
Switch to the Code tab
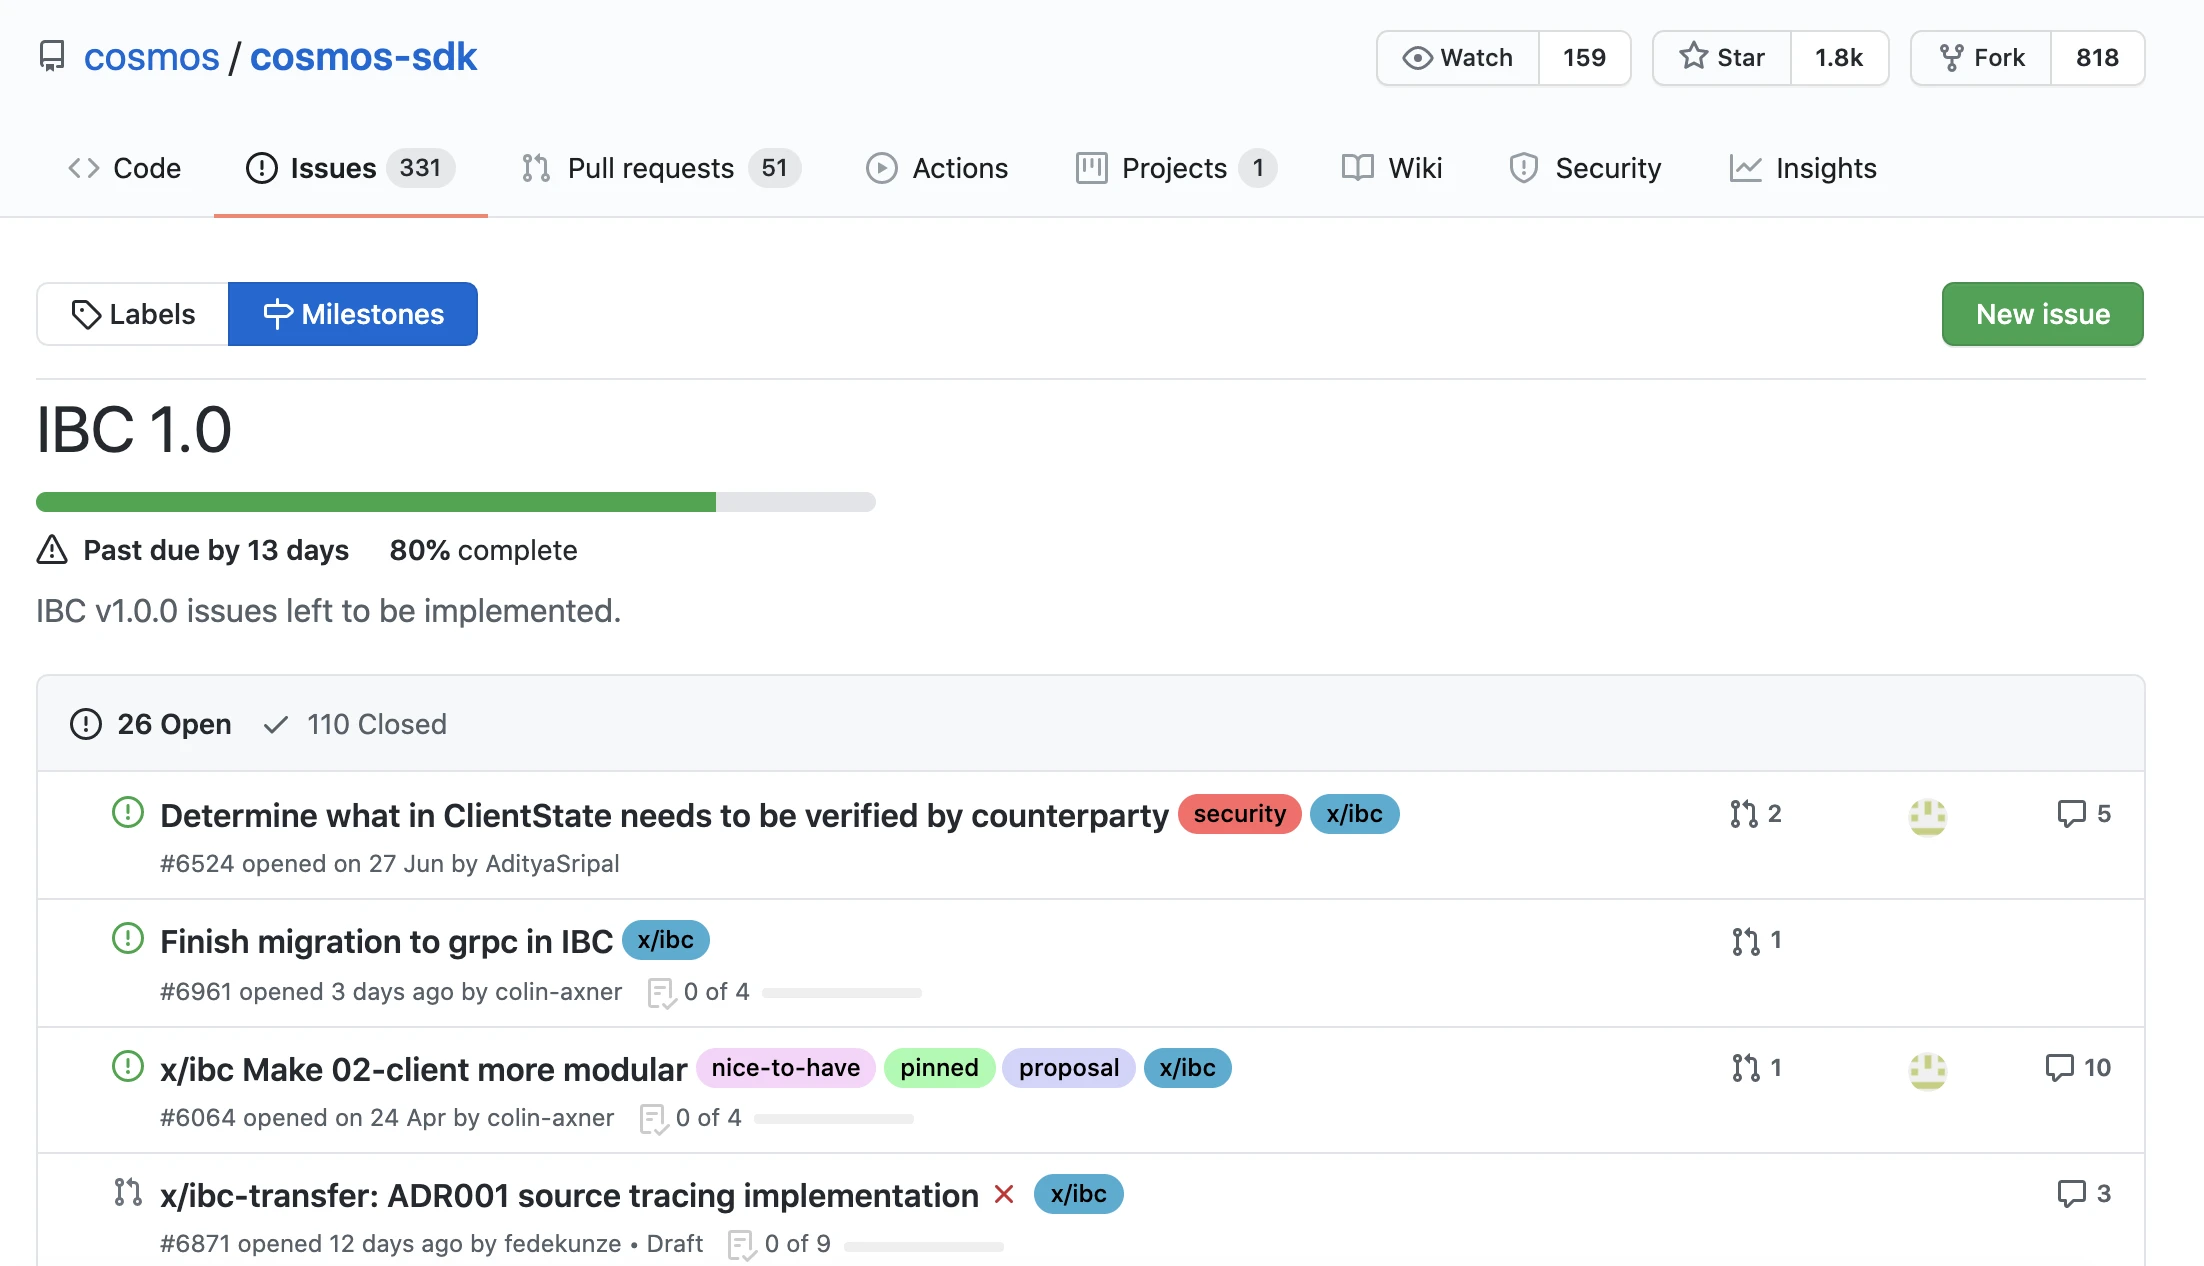[124, 168]
